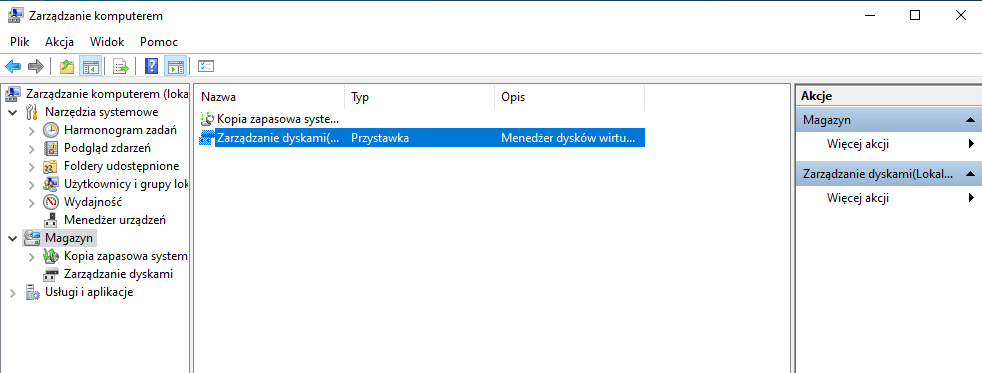982x373 pixels.
Task: Click the Foldery udostępnione icon
Action: click(51, 166)
